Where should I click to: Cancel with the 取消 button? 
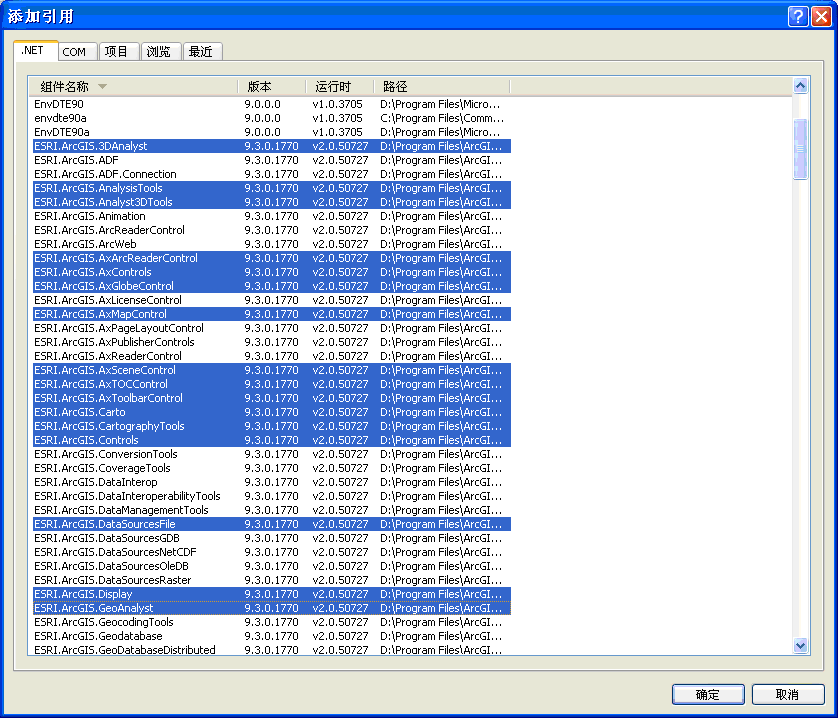pyautogui.click(x=788, y=694)
